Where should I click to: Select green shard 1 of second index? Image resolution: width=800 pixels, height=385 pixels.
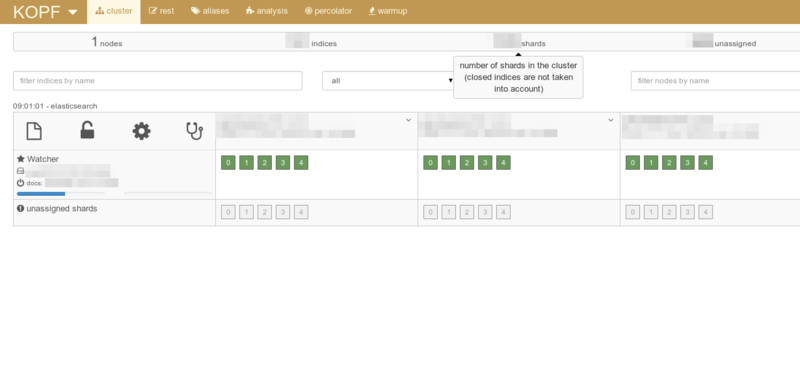448,163
